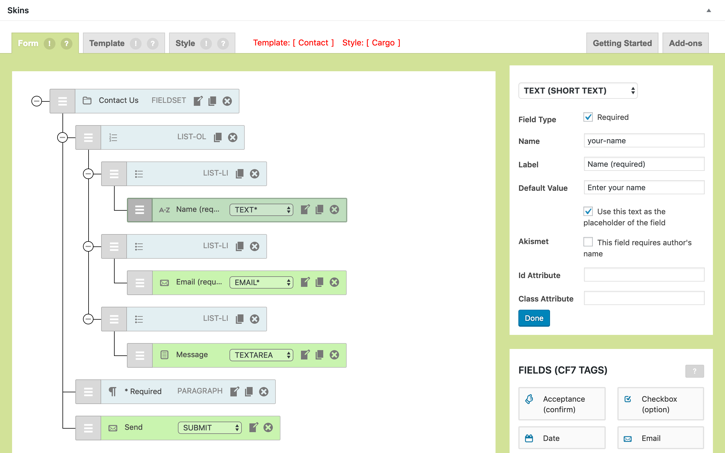
Task: Collapse the Contact Us fieldset tree
Action: [37, 101]
